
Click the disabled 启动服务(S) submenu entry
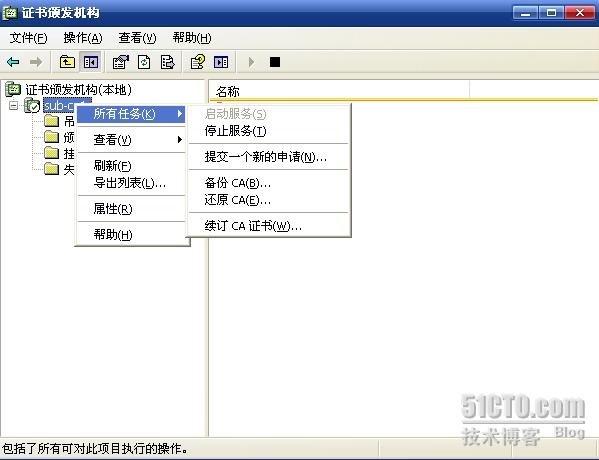(x=269, y=114)
